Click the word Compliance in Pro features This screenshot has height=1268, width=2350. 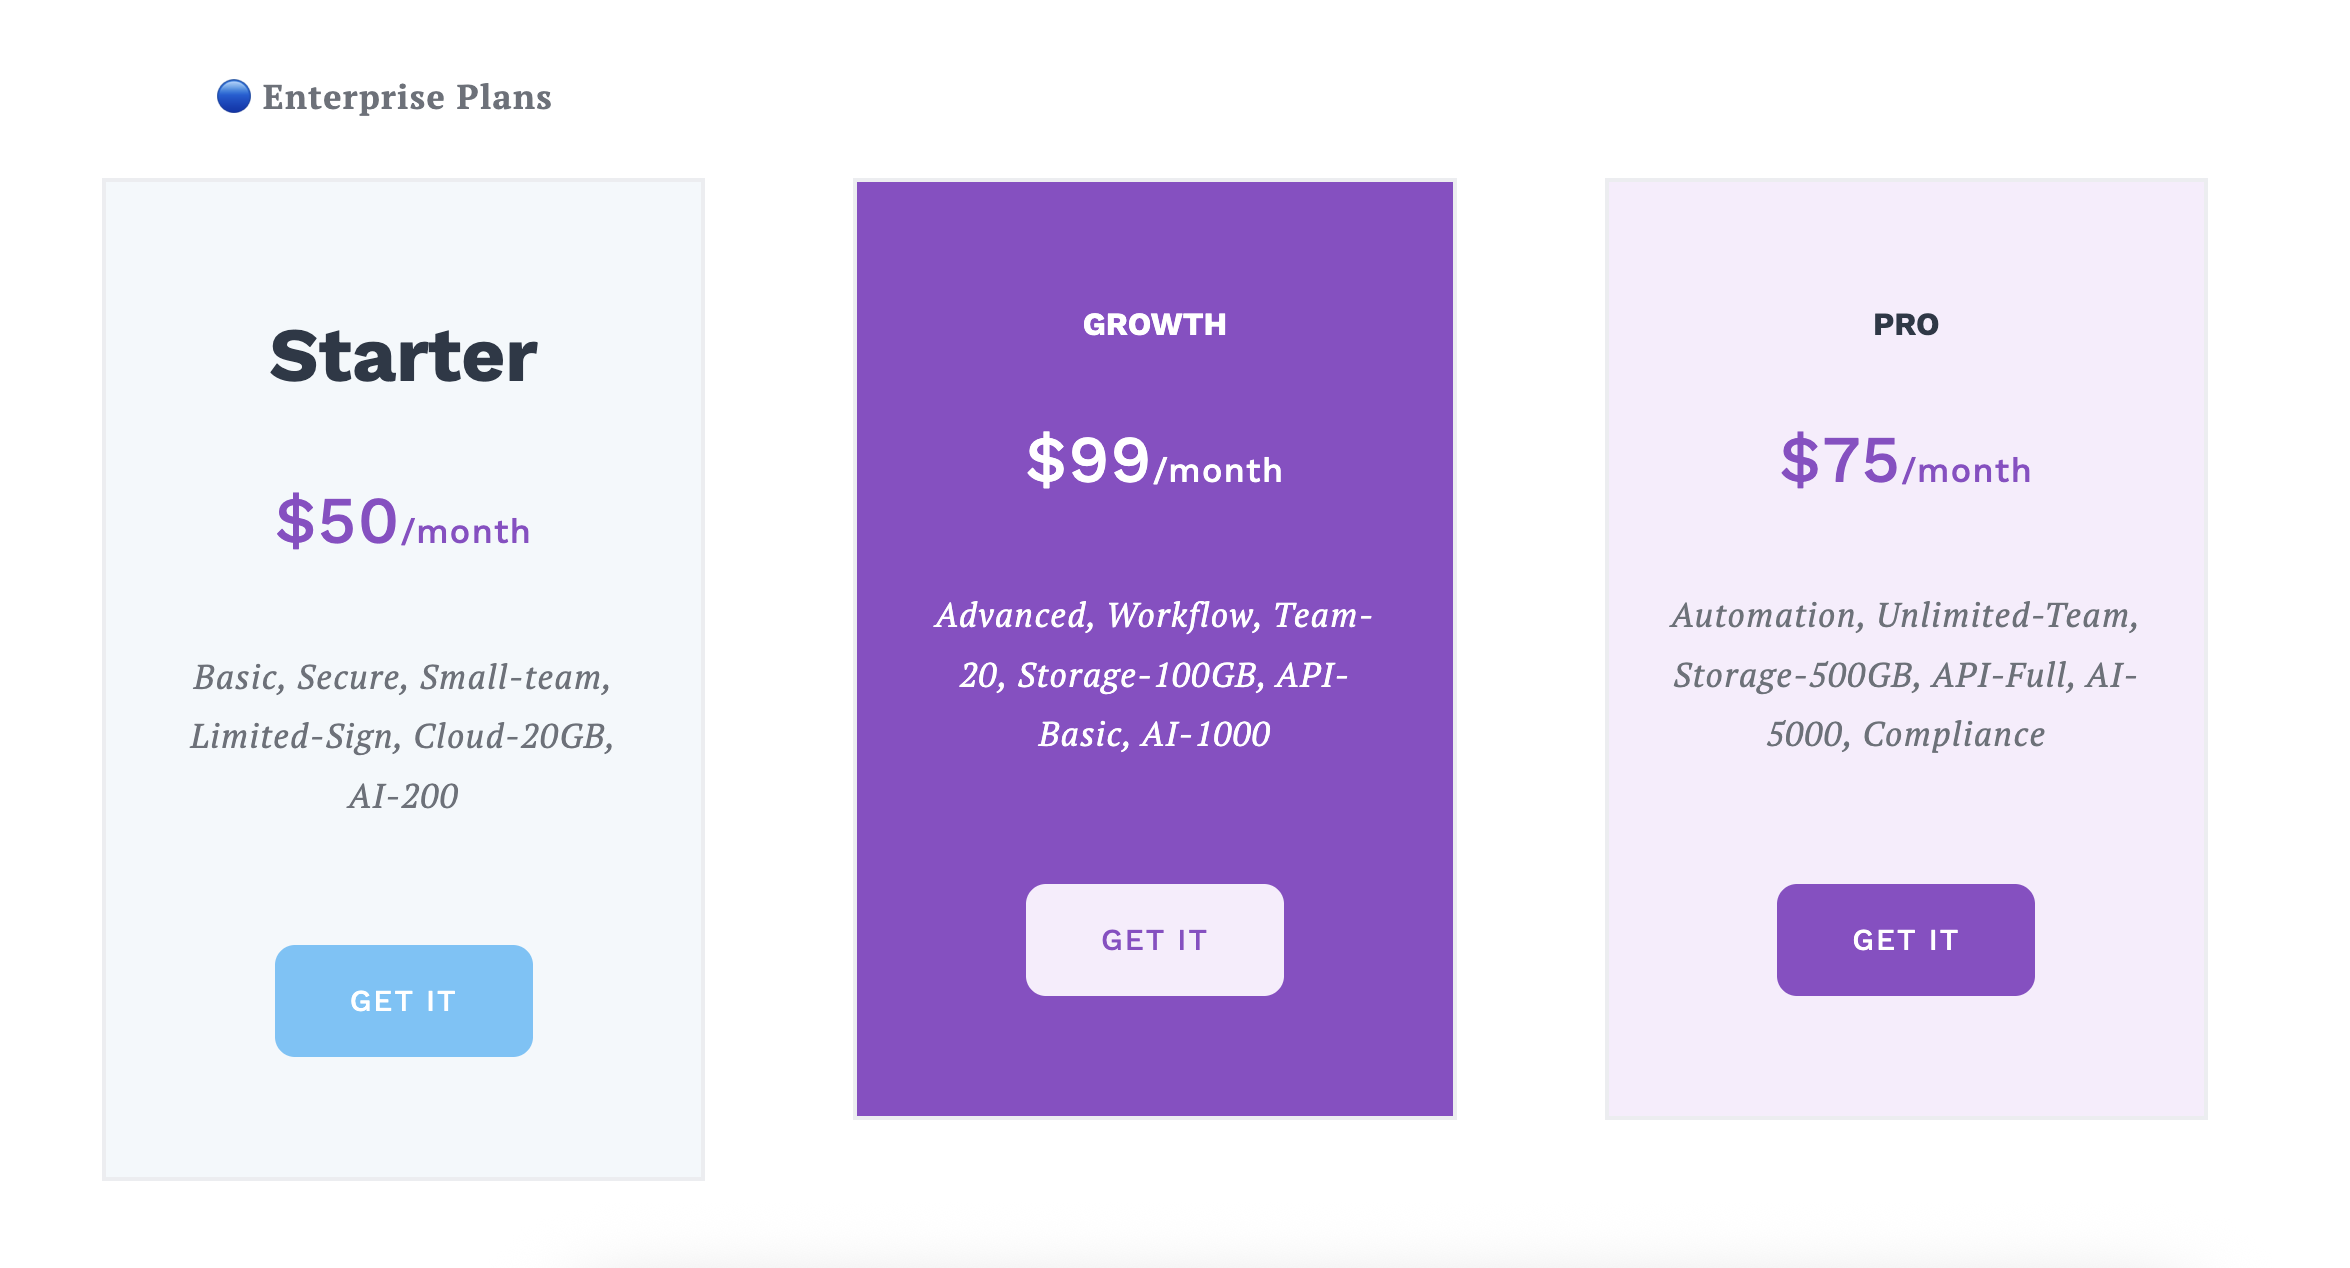[1954, 735]
